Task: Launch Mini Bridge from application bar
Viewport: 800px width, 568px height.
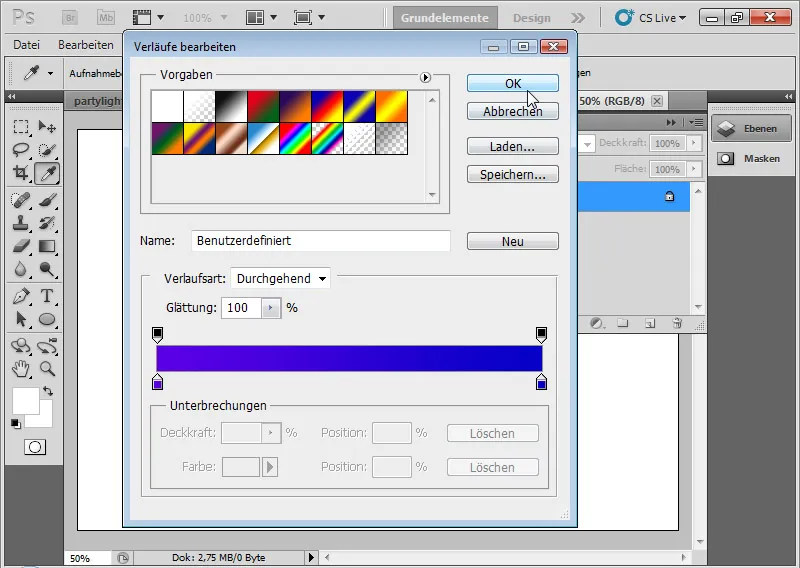Action: pyautogui.click(x=106, y=18)
